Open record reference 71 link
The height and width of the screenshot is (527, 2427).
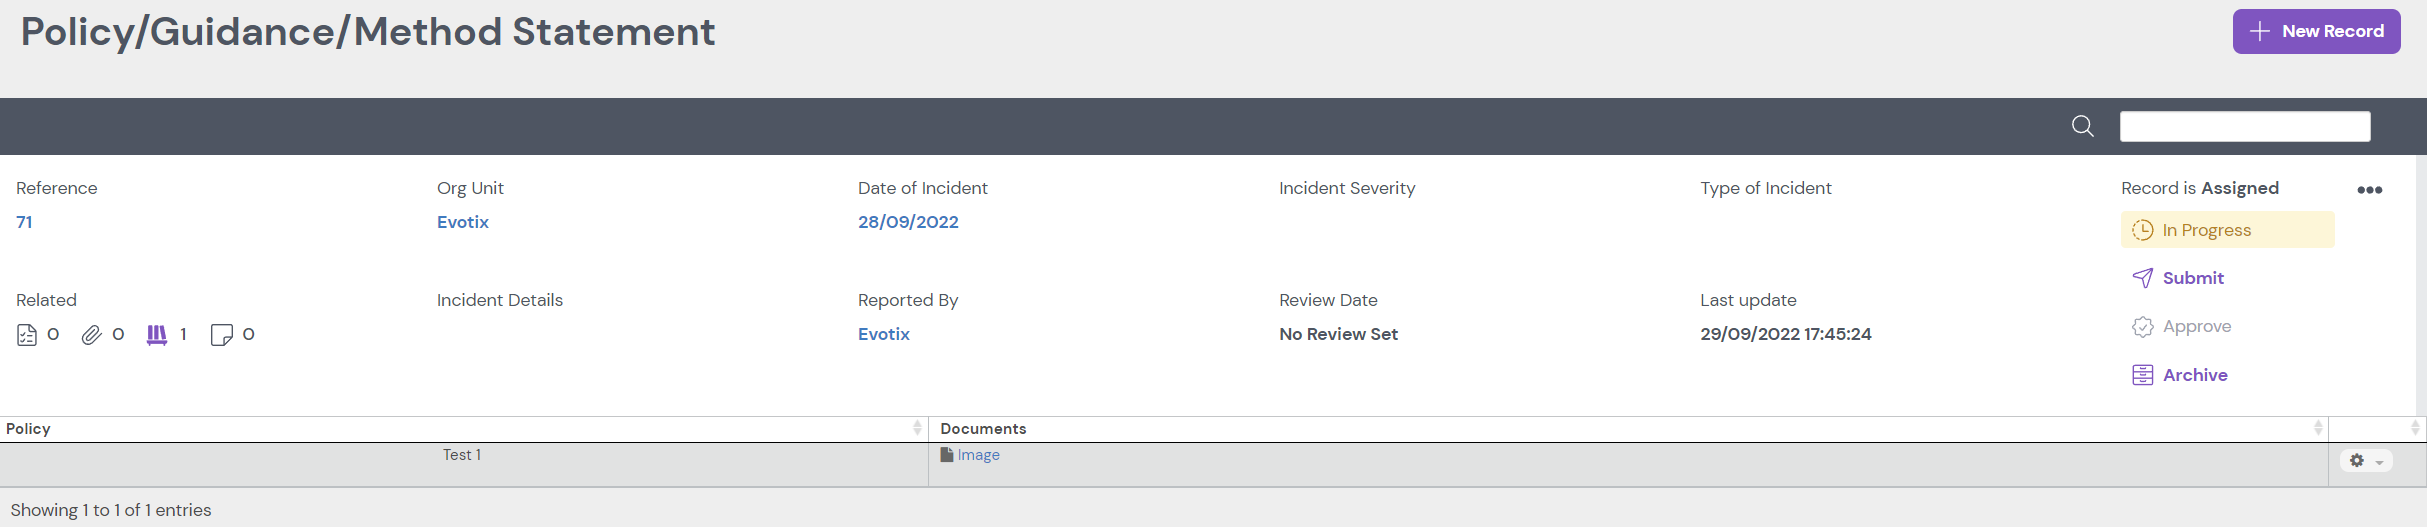[25, 222]
